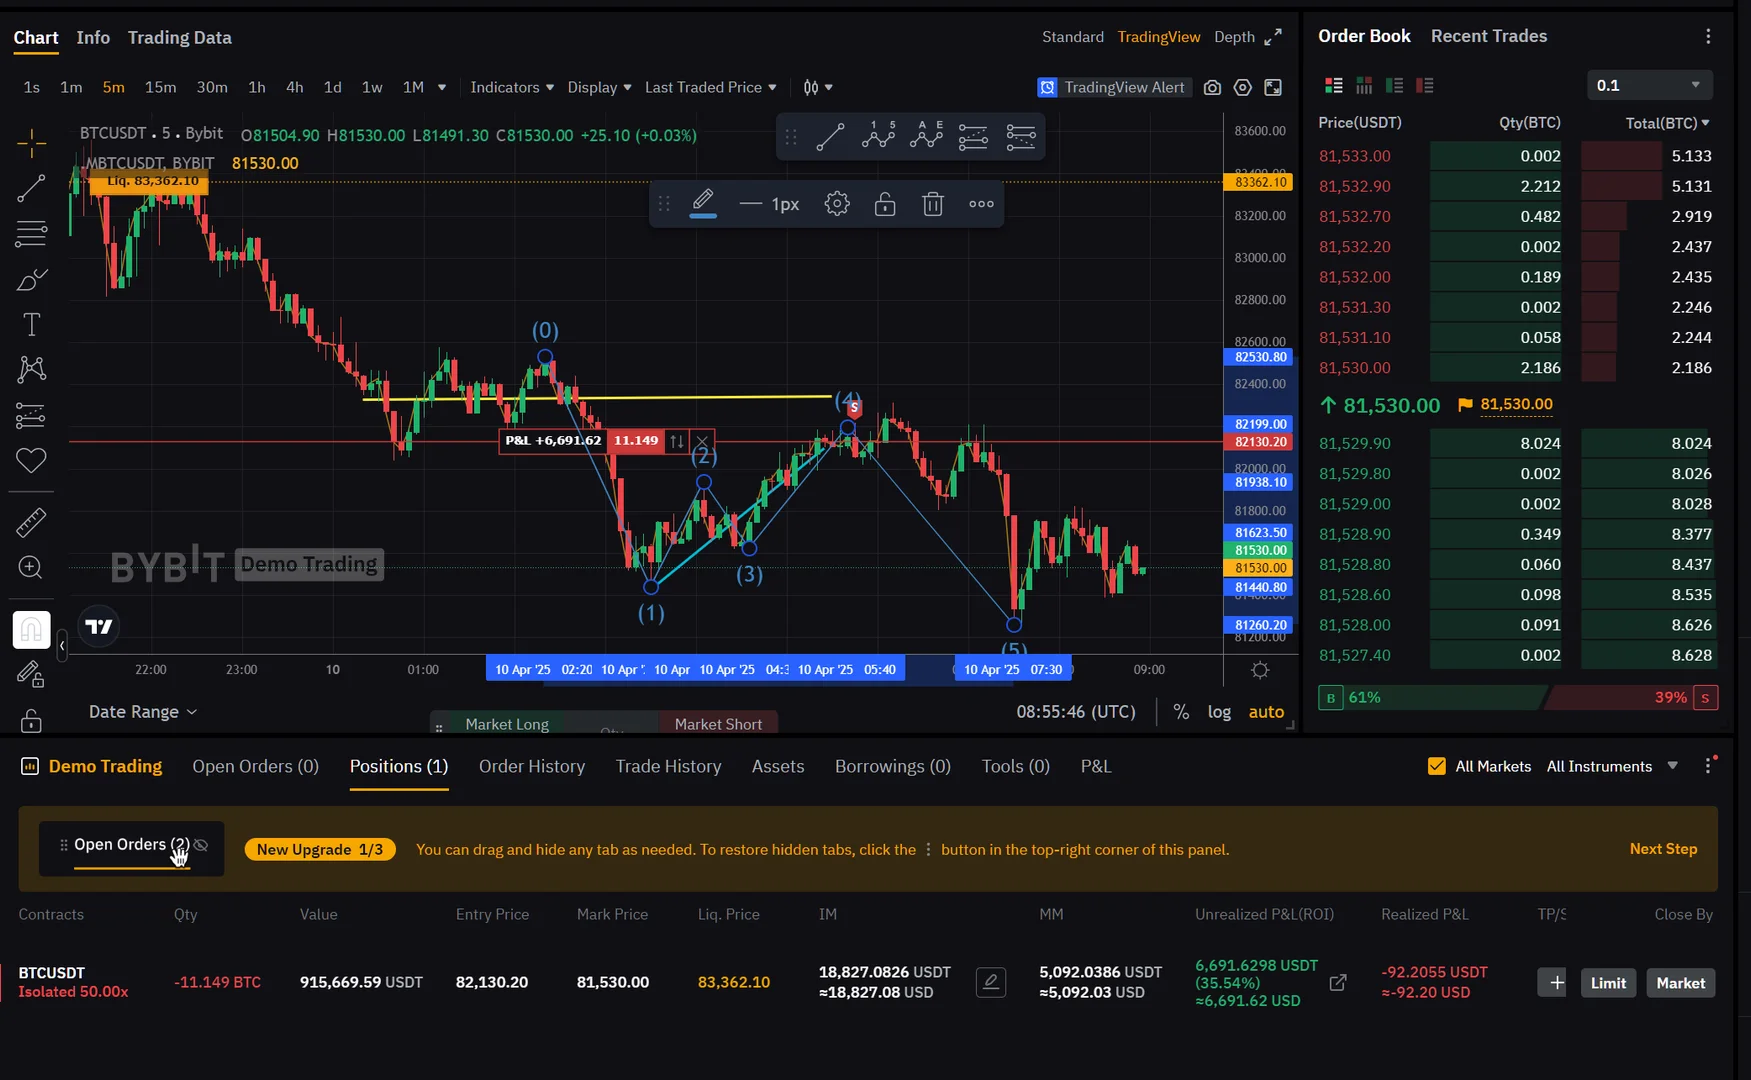Open the Last Traded Price dropdown
This screenshot has width=1751, height=1080.
point(710,87)
